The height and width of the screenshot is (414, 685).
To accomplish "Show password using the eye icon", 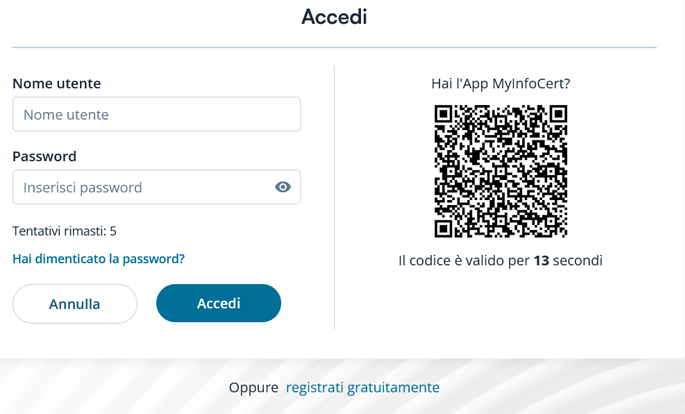I will click(283, 187).
